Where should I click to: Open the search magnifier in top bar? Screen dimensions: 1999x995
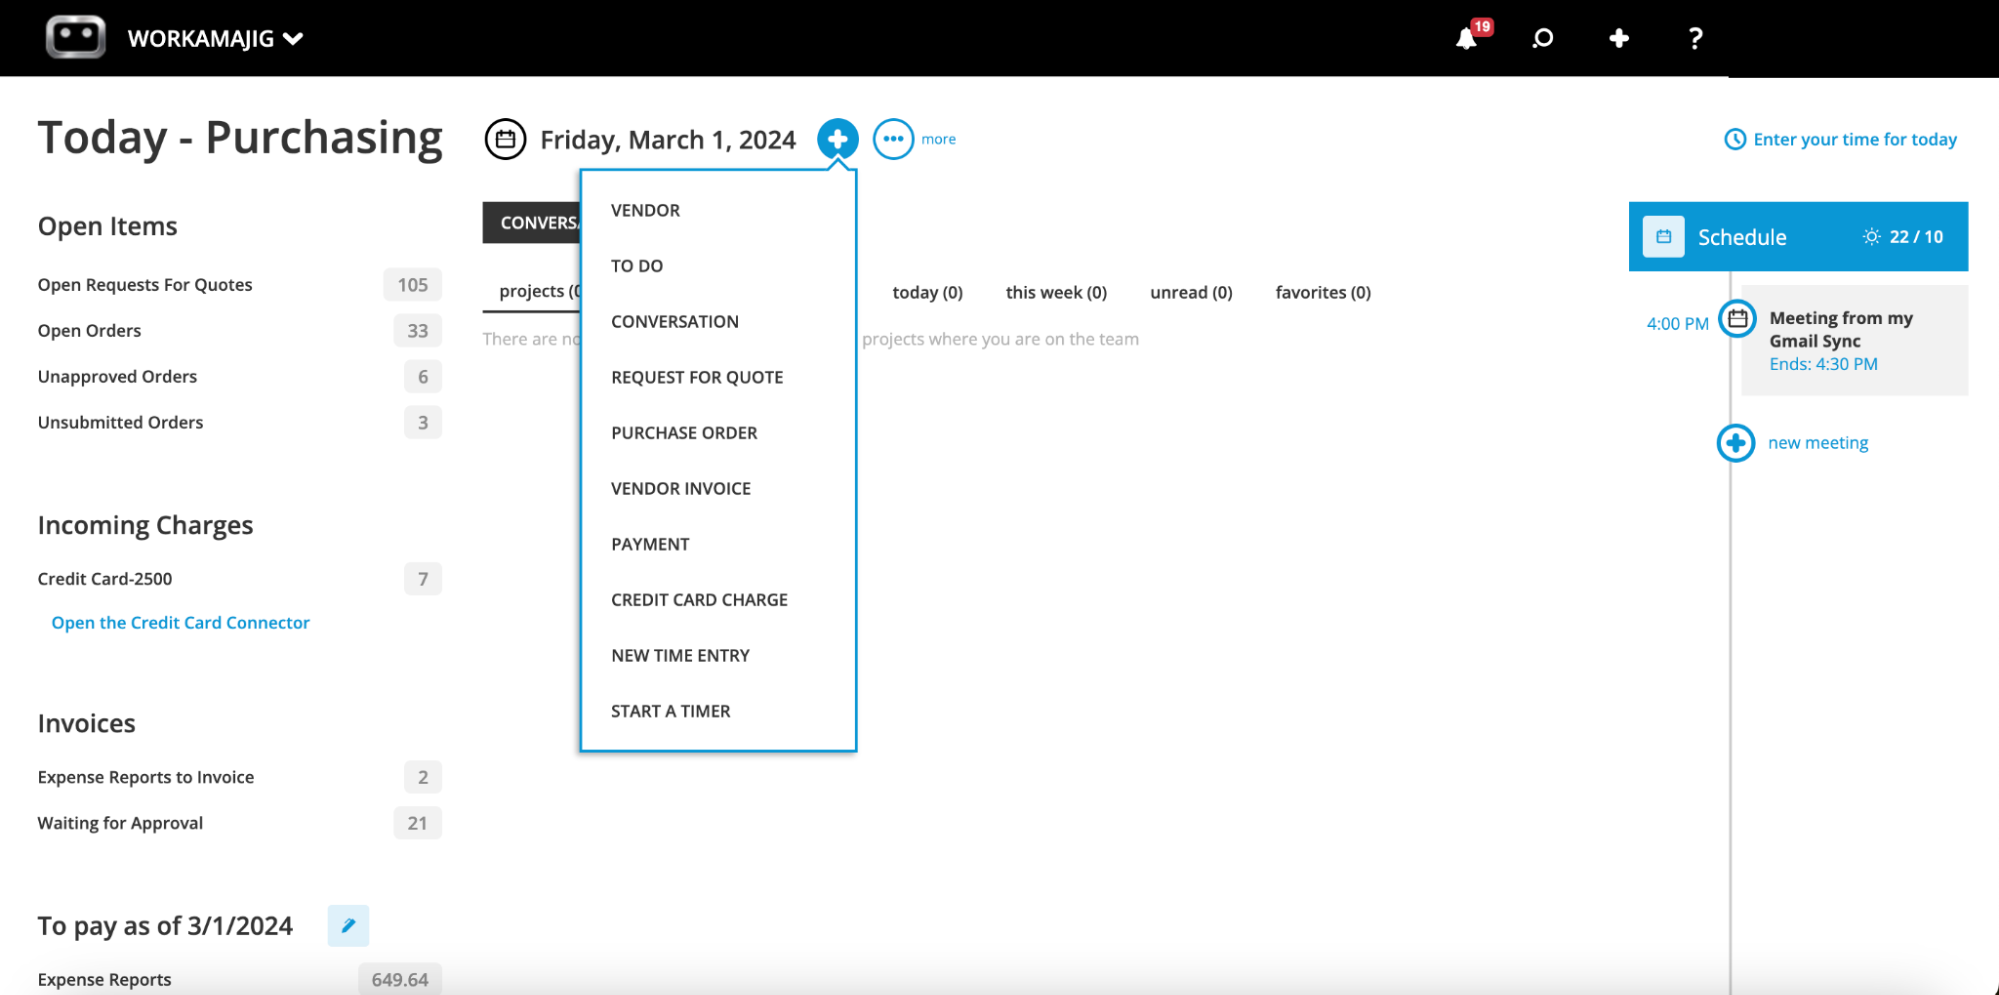point(1543,38)
